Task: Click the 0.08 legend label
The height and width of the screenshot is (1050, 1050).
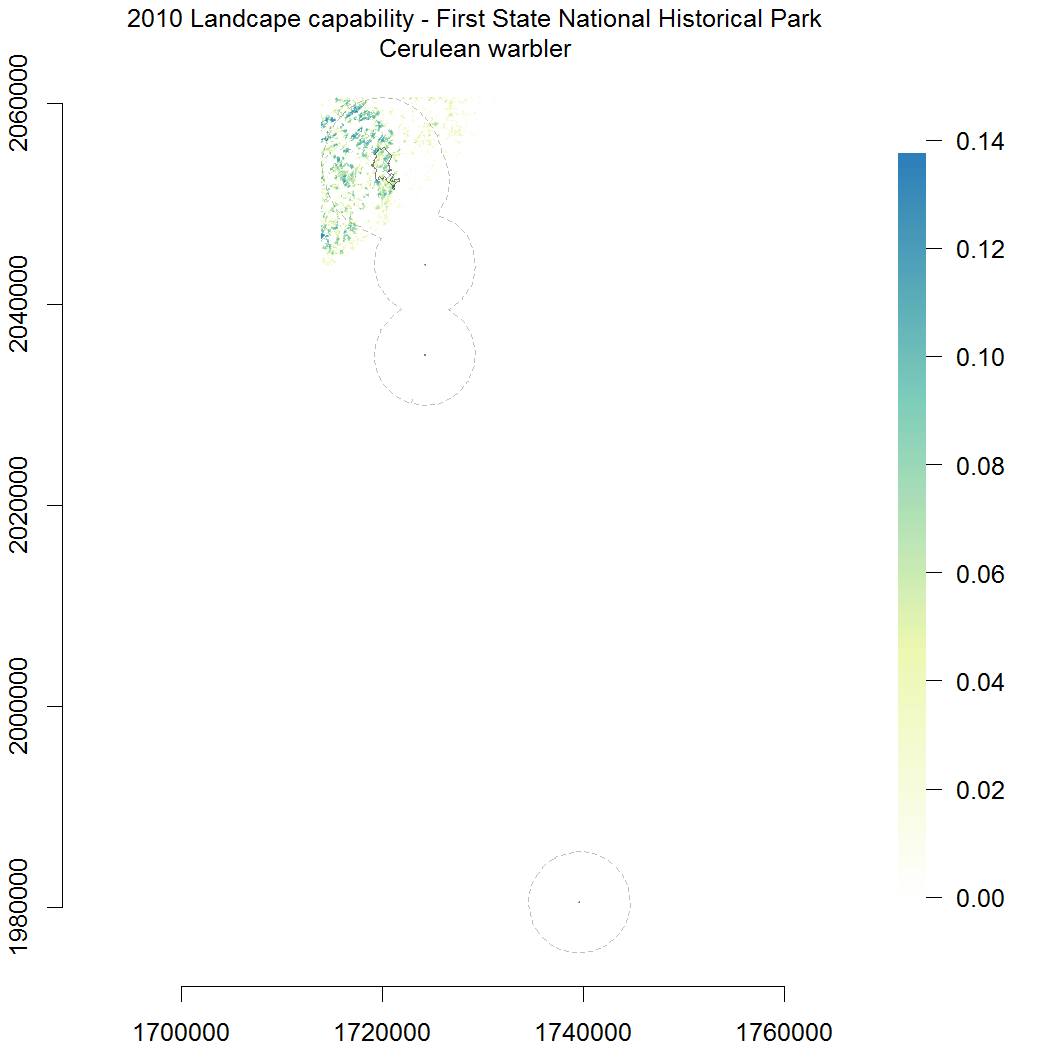Action: click(982, 466)
